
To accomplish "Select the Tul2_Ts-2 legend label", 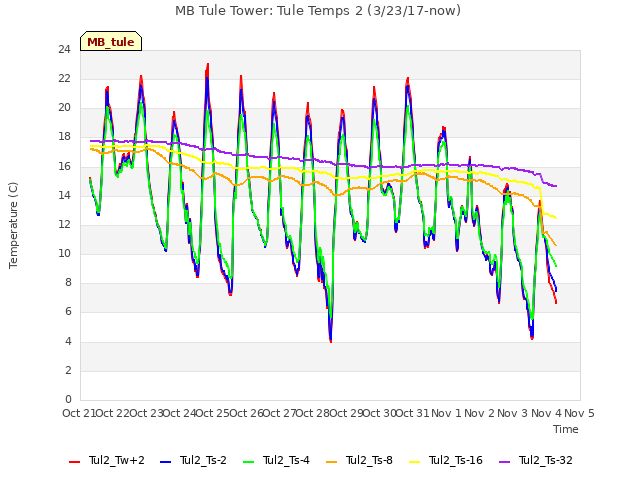I will tap(203, 460).
